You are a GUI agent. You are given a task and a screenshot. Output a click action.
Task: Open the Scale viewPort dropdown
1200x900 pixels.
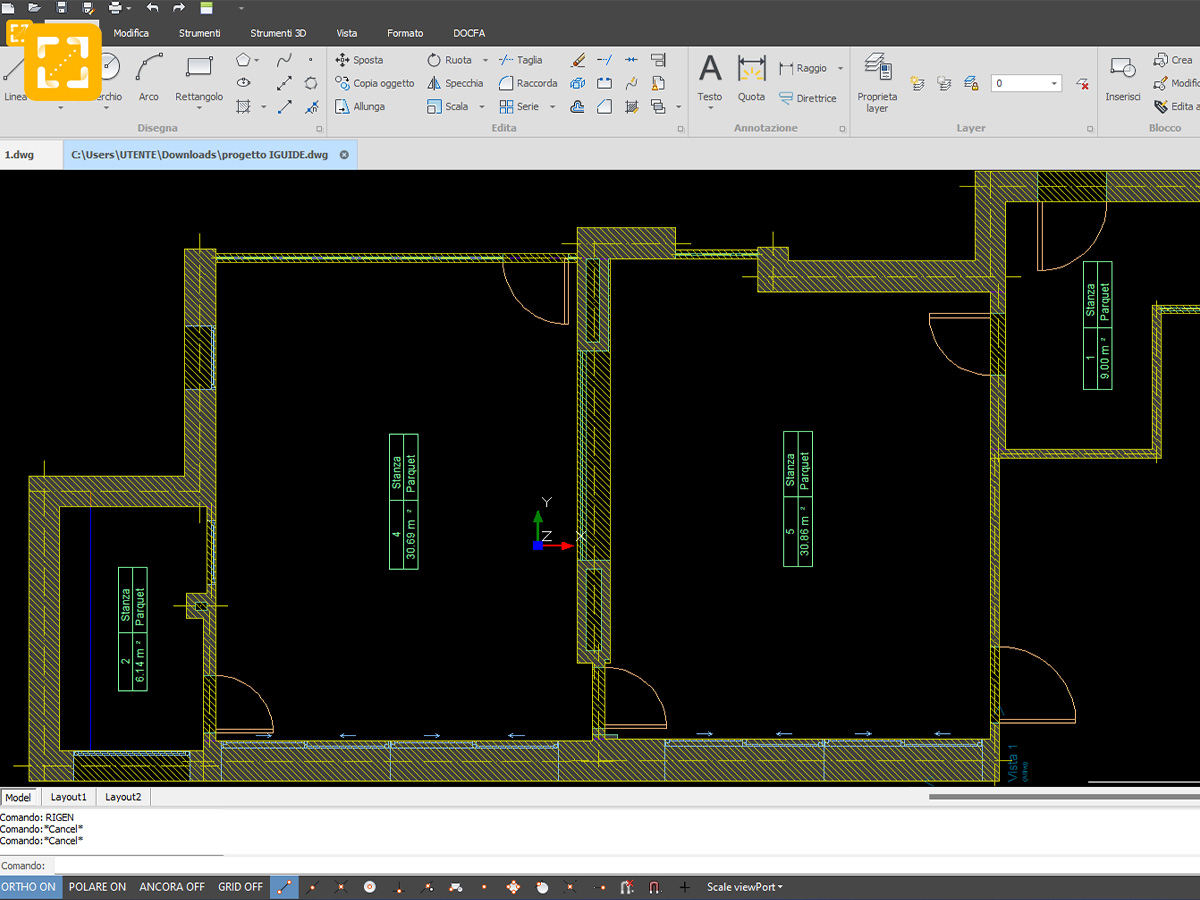pyautogui.click(x=744, y=887)
